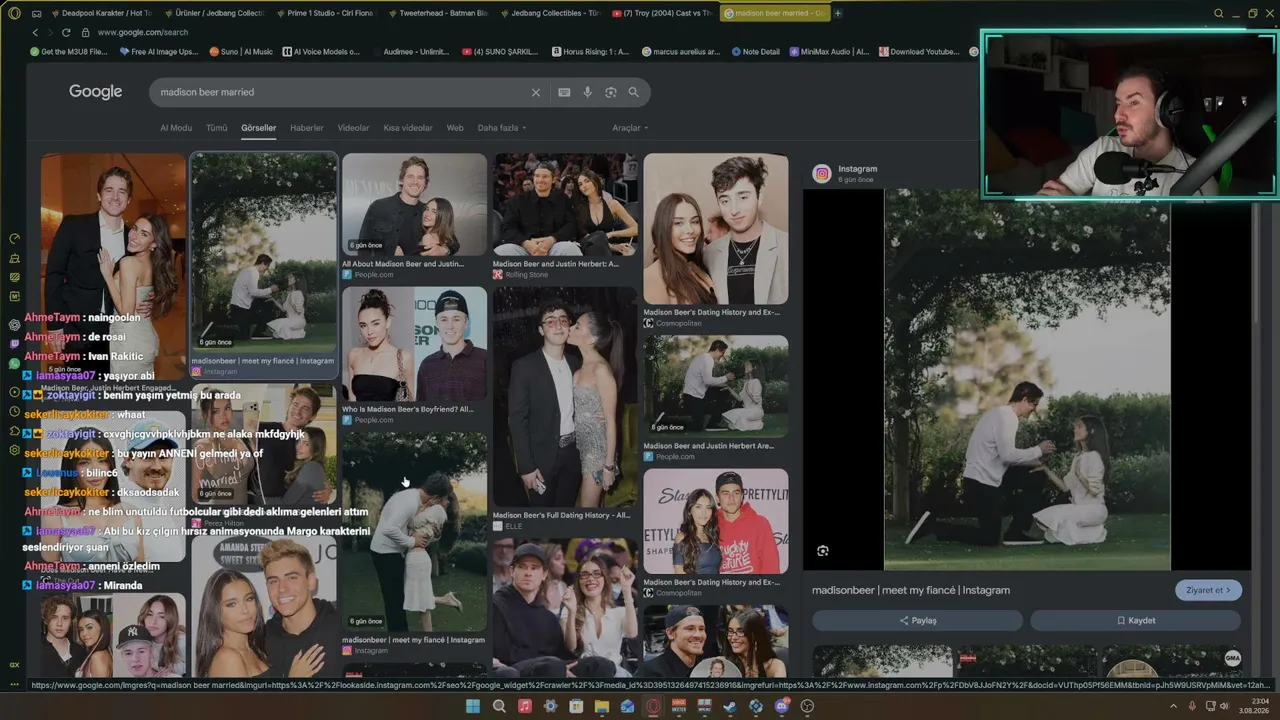Viewport: 1280px width, 720px height.
Task: Switch to the AI Modu tab
Action: coord(176,128)
